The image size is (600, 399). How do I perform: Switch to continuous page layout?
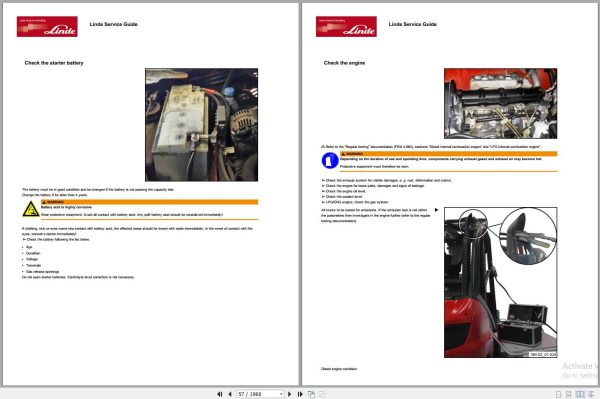(569, 394)
